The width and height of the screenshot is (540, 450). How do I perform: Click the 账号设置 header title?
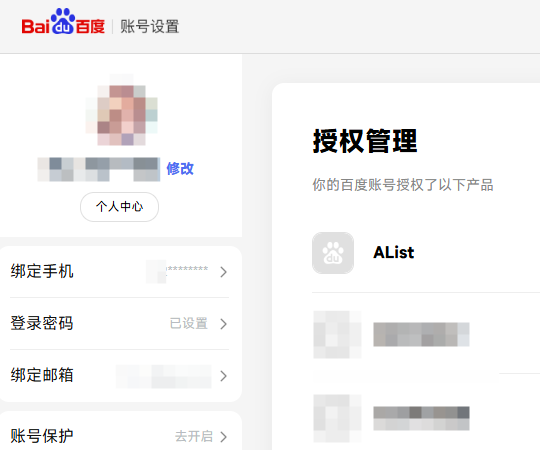point(149,27)
